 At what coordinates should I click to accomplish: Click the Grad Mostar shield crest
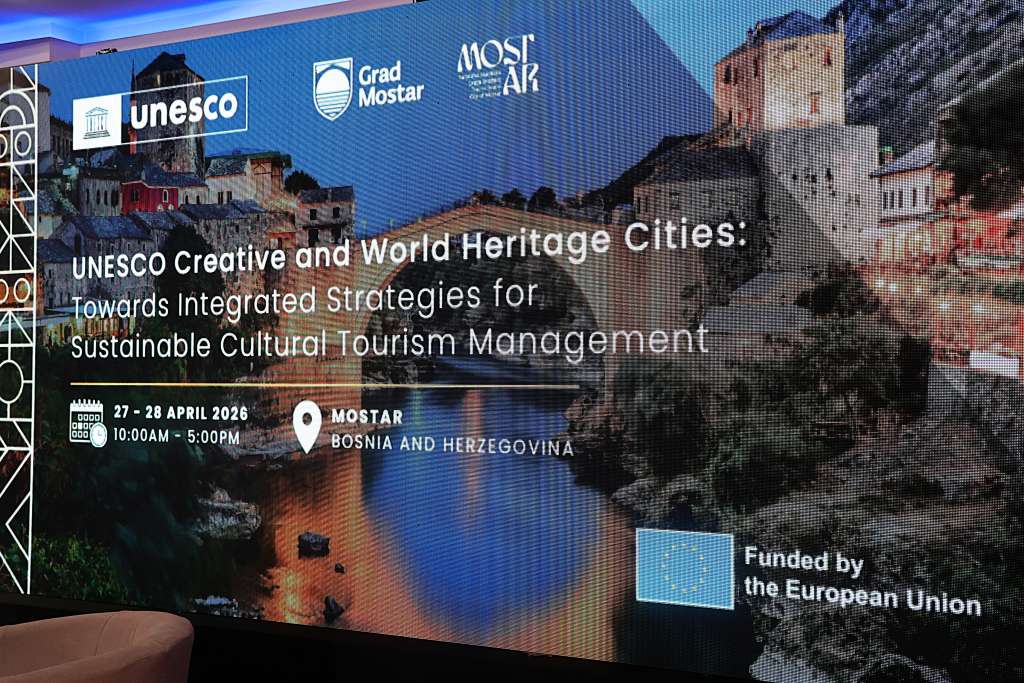332,89
